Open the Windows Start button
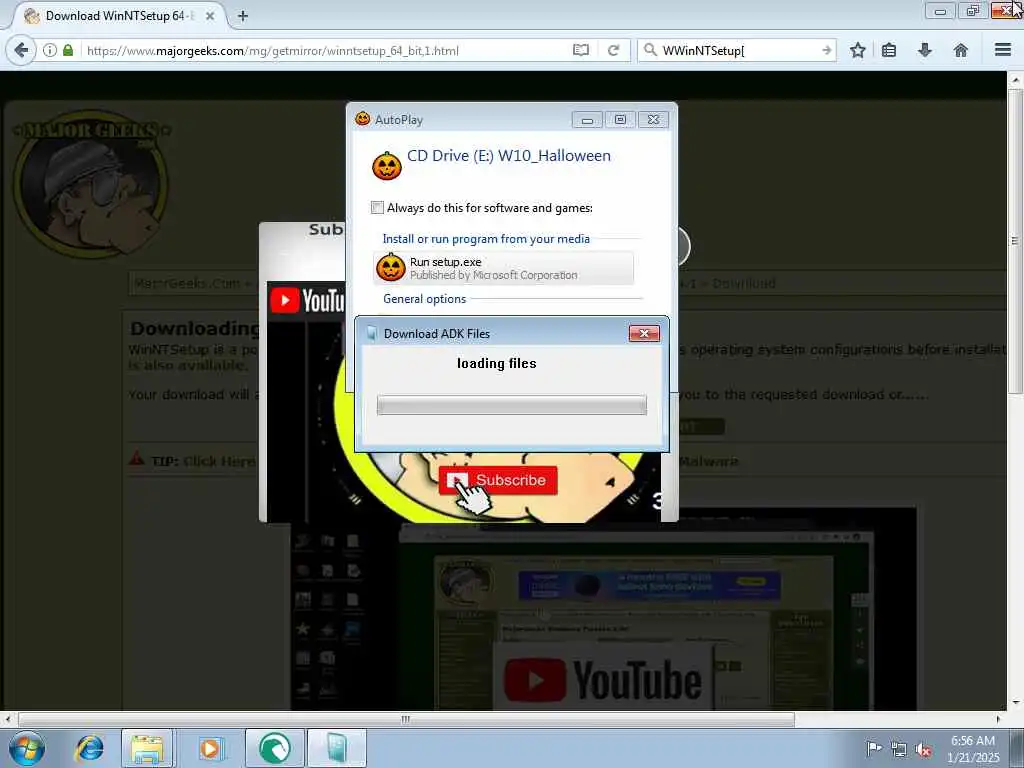The image size is (1024, 768). (x=27, y=748)
